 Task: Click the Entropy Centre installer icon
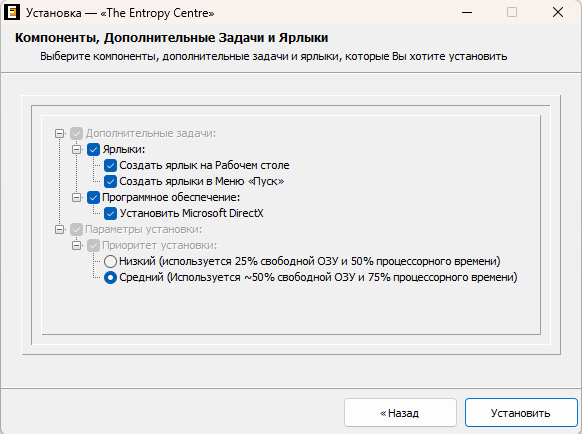coord(12,12)
